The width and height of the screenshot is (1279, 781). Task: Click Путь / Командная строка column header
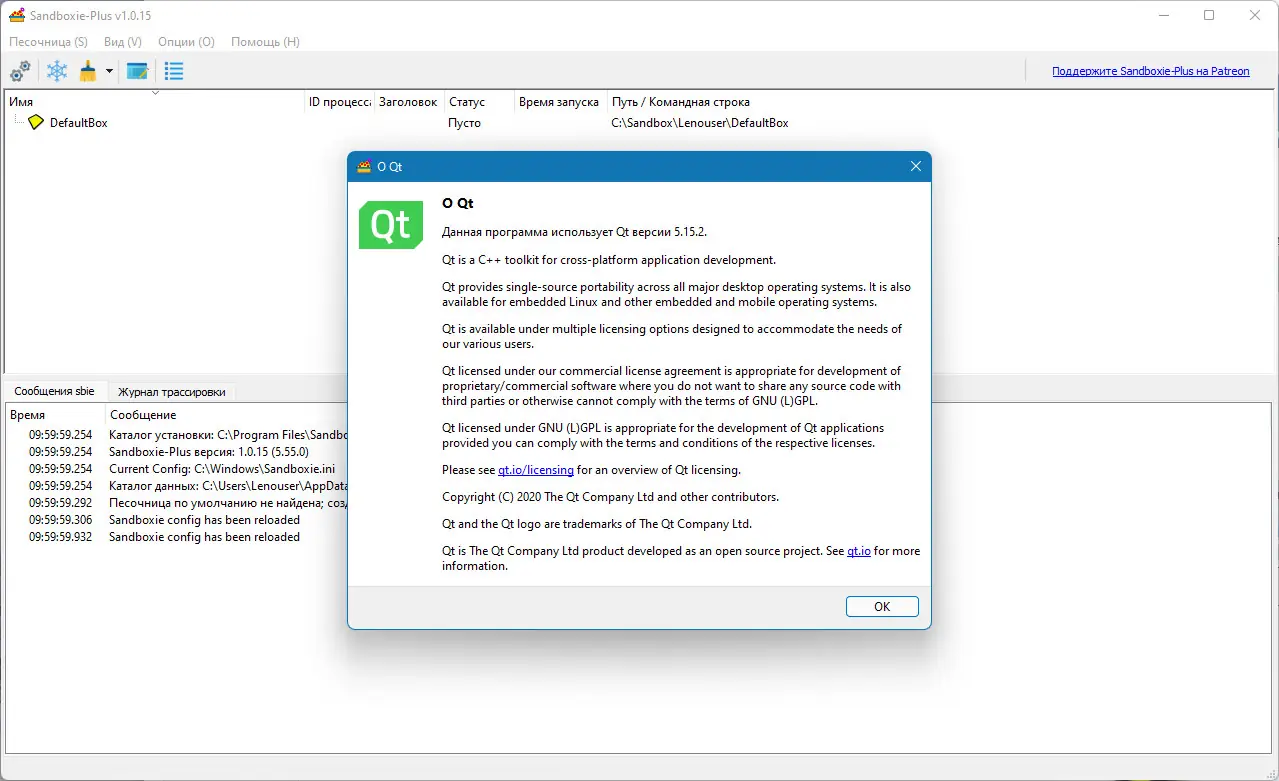(x=681, y=102)
